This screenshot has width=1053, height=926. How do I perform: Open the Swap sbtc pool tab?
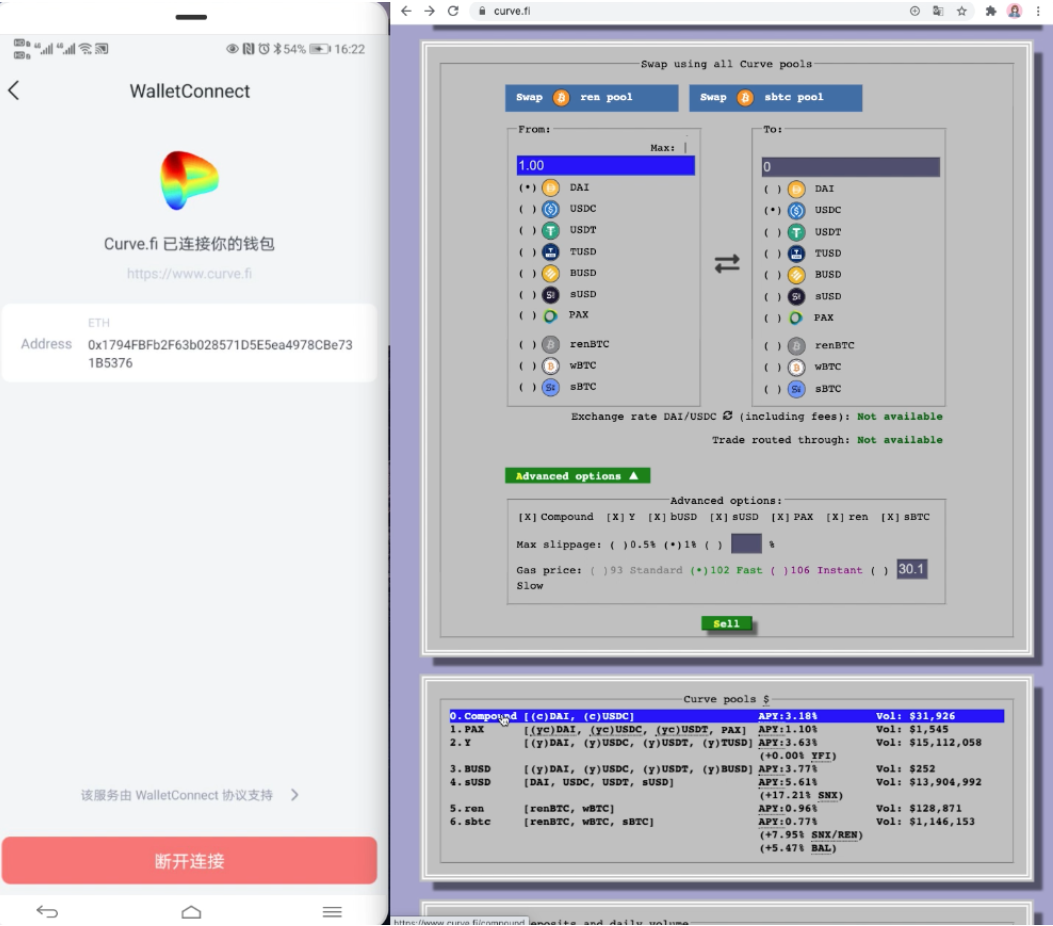pyautogui.click(x=775, y=98)
